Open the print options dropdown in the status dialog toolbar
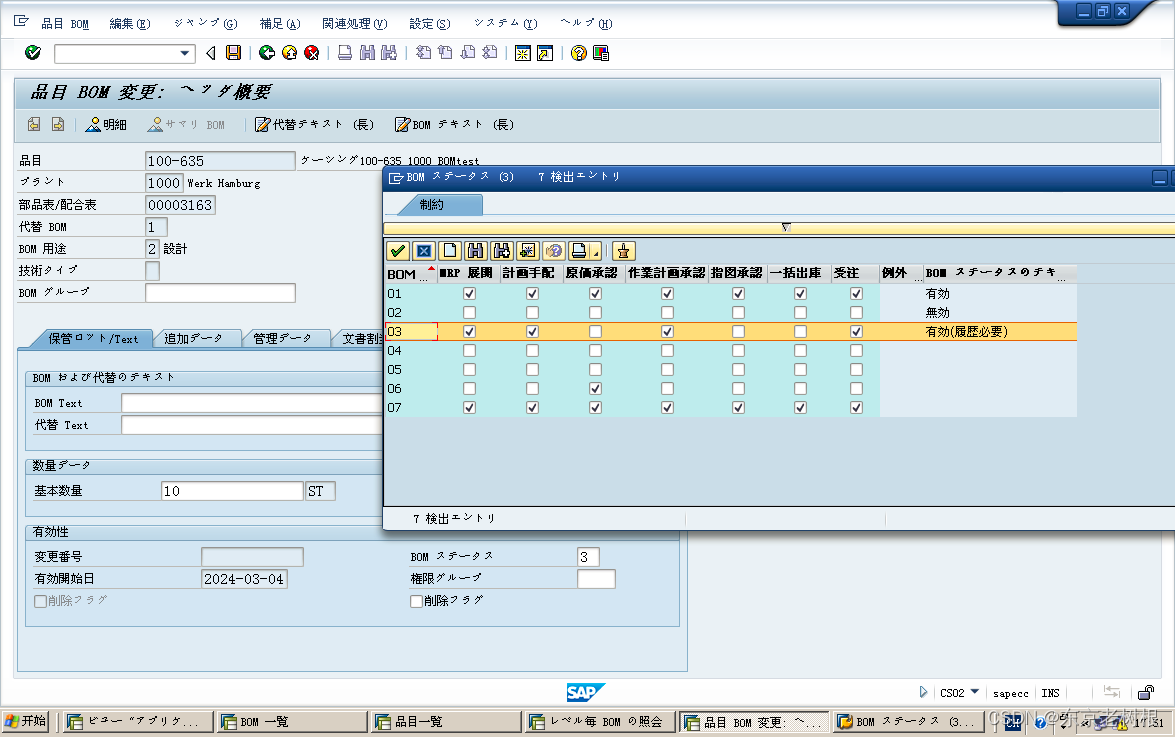The width and height of the screenshot is (1175, 737). tap(594, 251)
